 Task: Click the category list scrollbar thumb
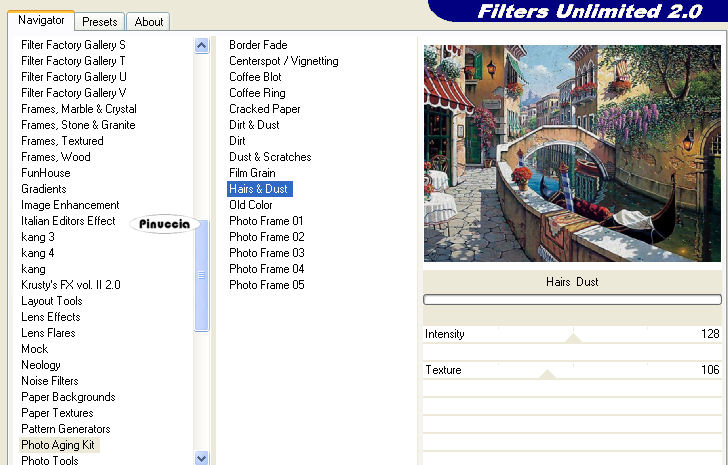202,276
